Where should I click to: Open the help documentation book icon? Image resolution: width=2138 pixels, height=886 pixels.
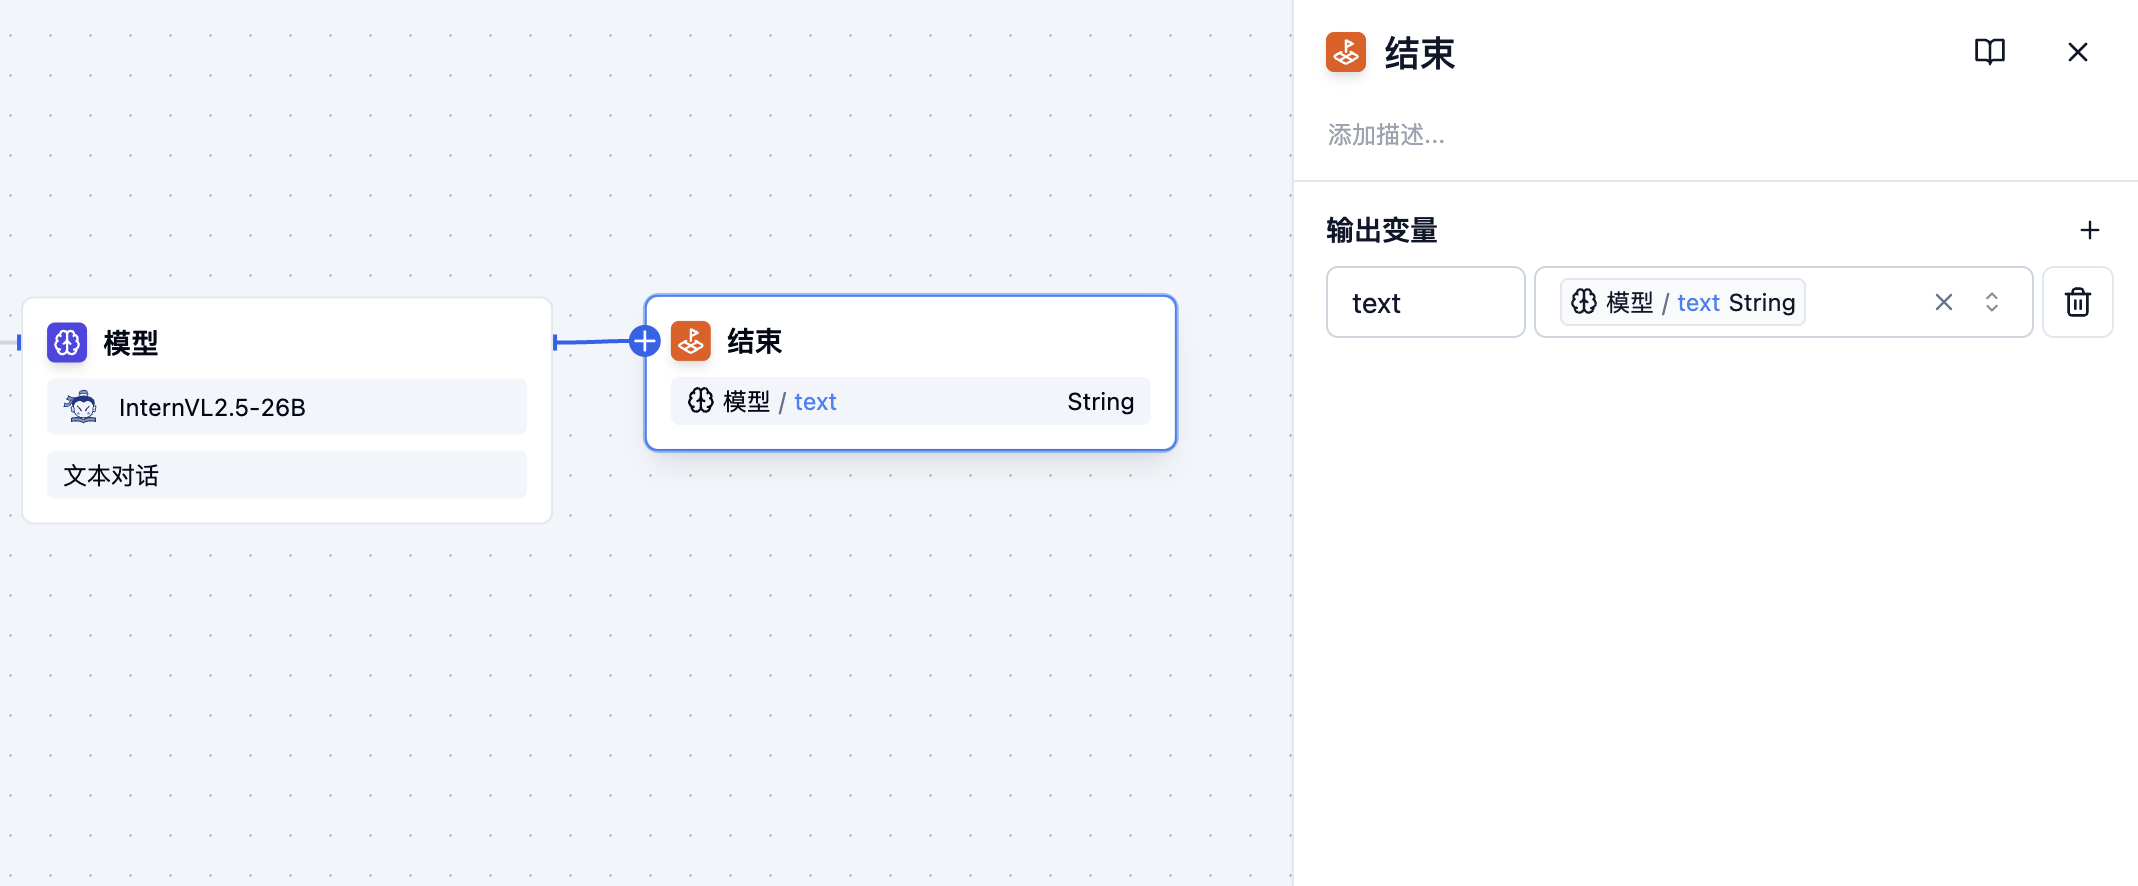1989,52
